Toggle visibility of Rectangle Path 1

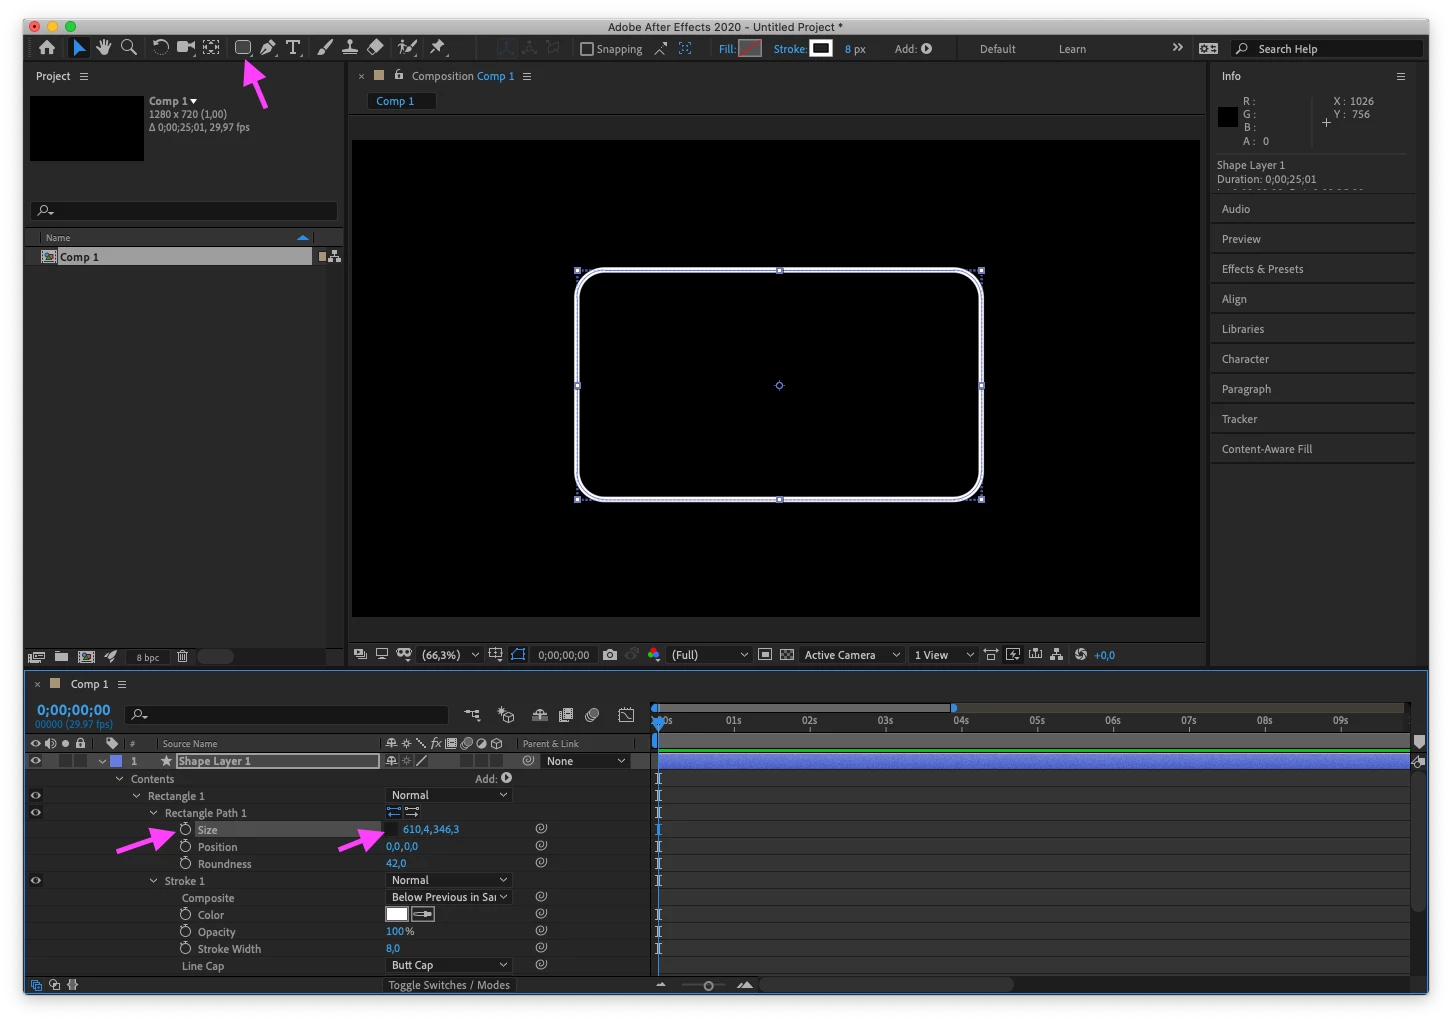[x=36, y=812]
